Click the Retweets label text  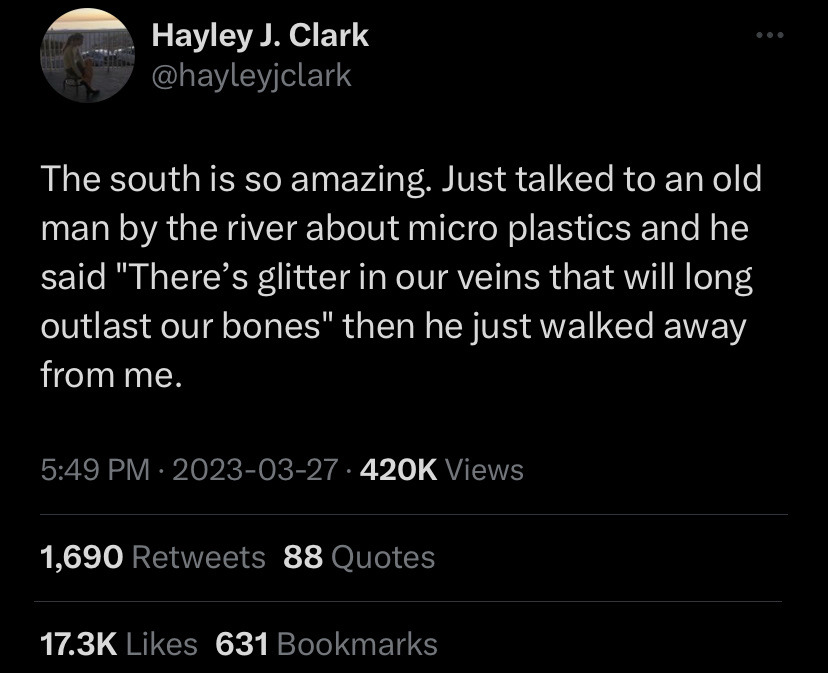(199, 557)
